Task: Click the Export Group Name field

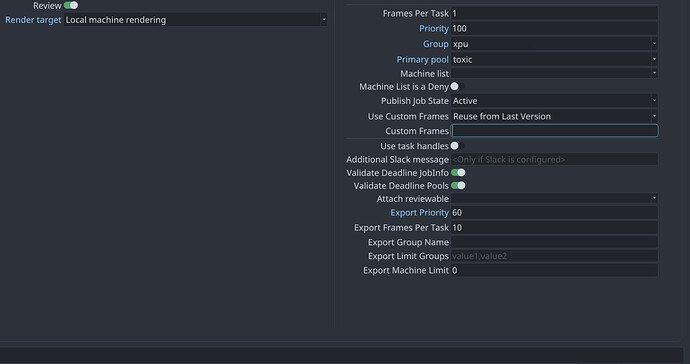Action: coord(554,242)
